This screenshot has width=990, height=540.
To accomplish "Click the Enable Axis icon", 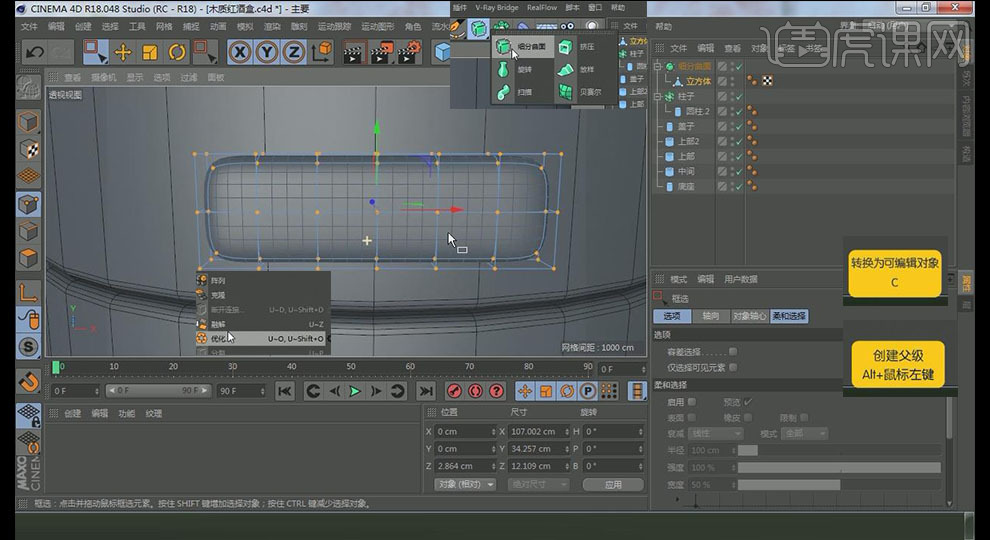I will pyautogui.click(x=28, y=292).
